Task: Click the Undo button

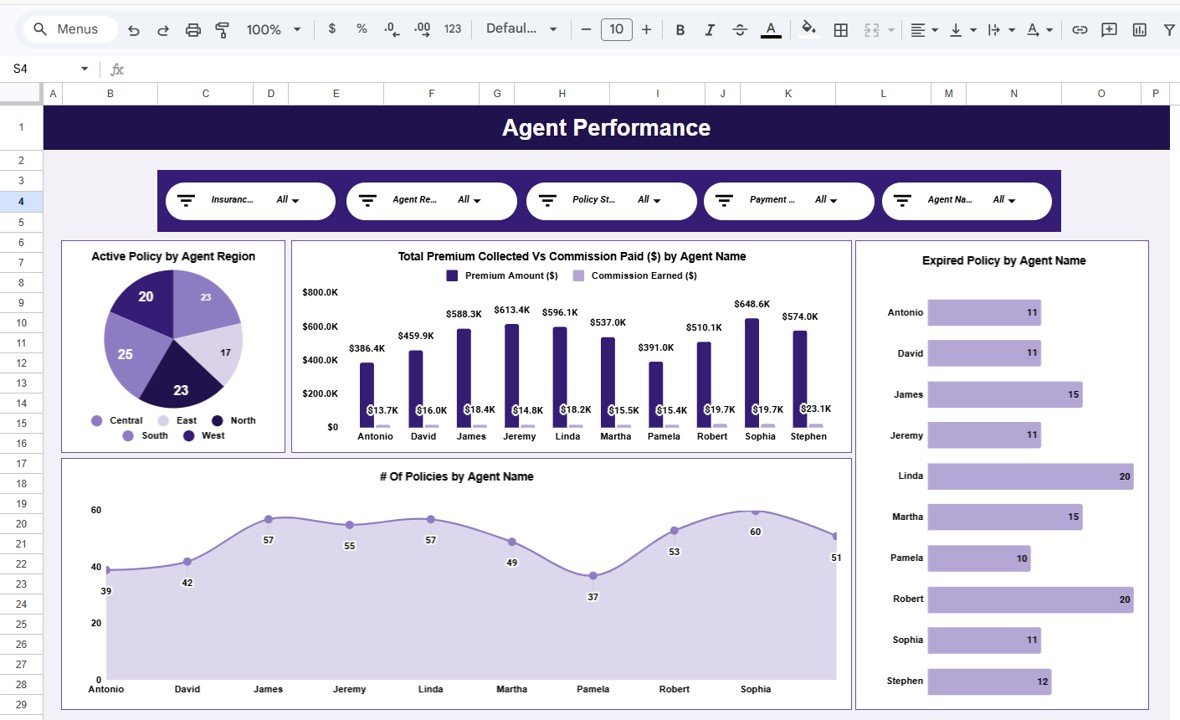Action: pyautogui.click(x=133, y=30)
